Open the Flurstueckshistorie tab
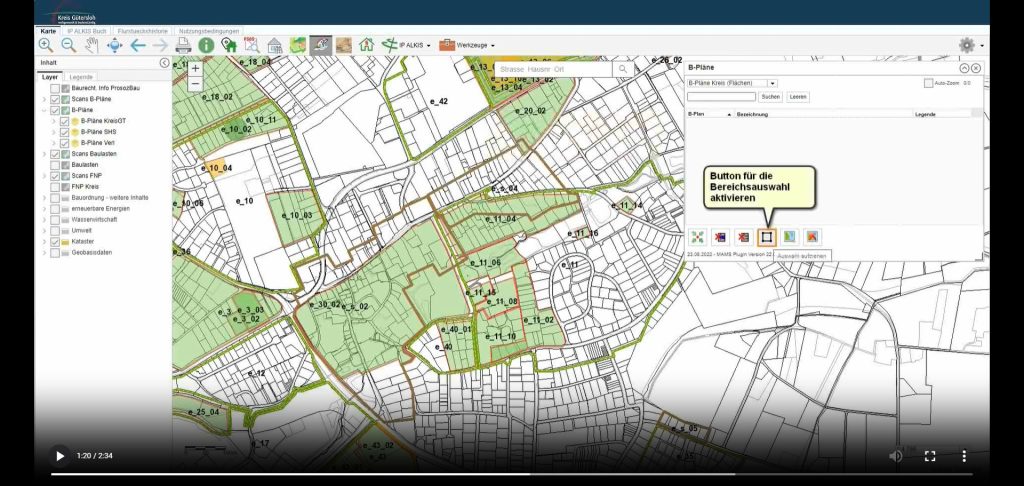Image resolution: width=1024 pixels, height=486 pixels. tap(142, 31)
